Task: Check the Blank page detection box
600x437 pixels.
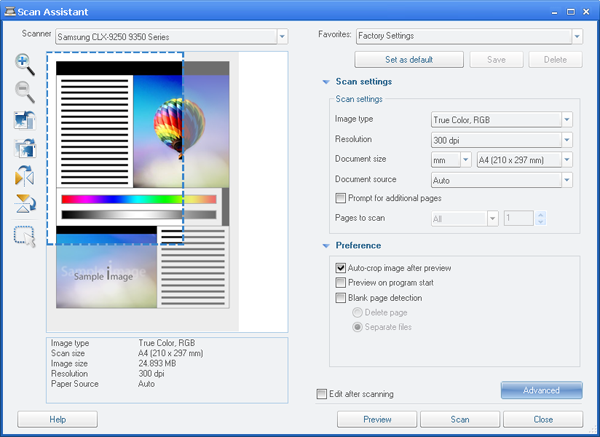Action: coord(341,298)
